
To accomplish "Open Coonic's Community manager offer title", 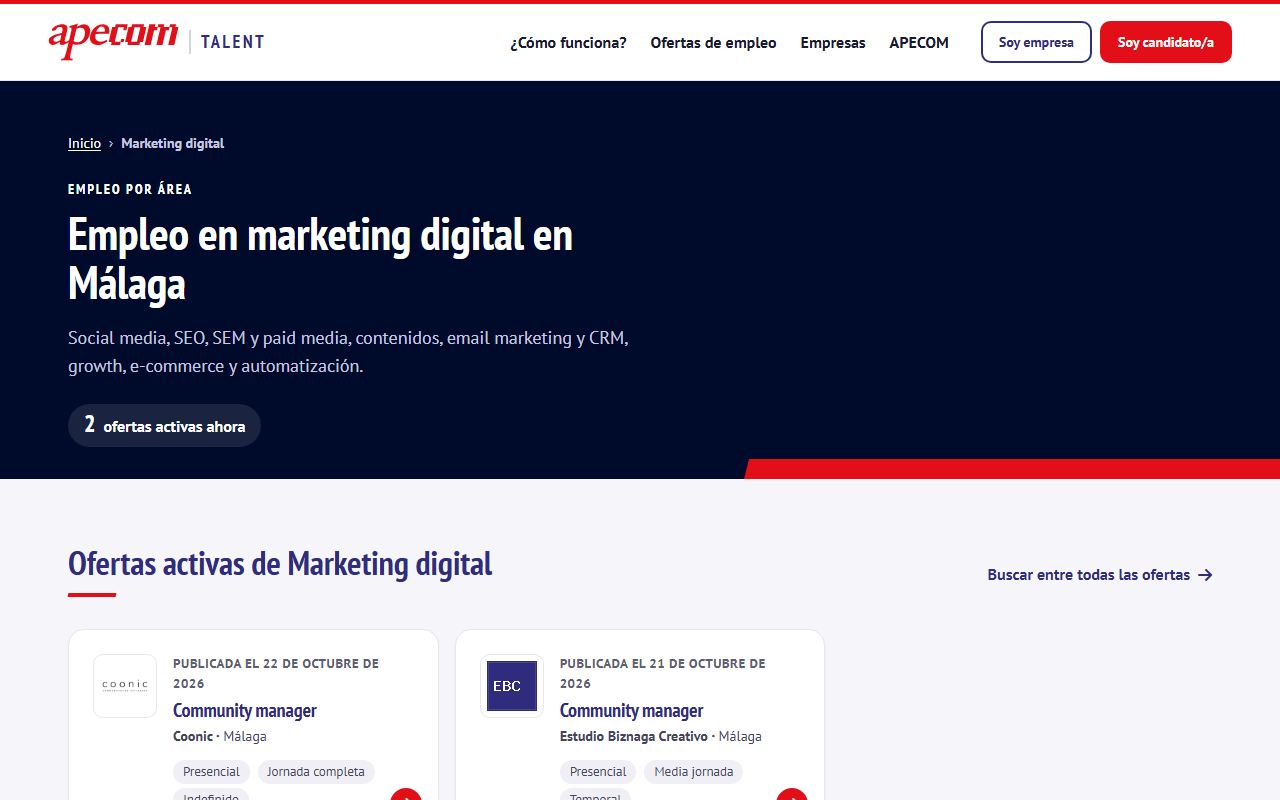I will [x=245, y=710].
